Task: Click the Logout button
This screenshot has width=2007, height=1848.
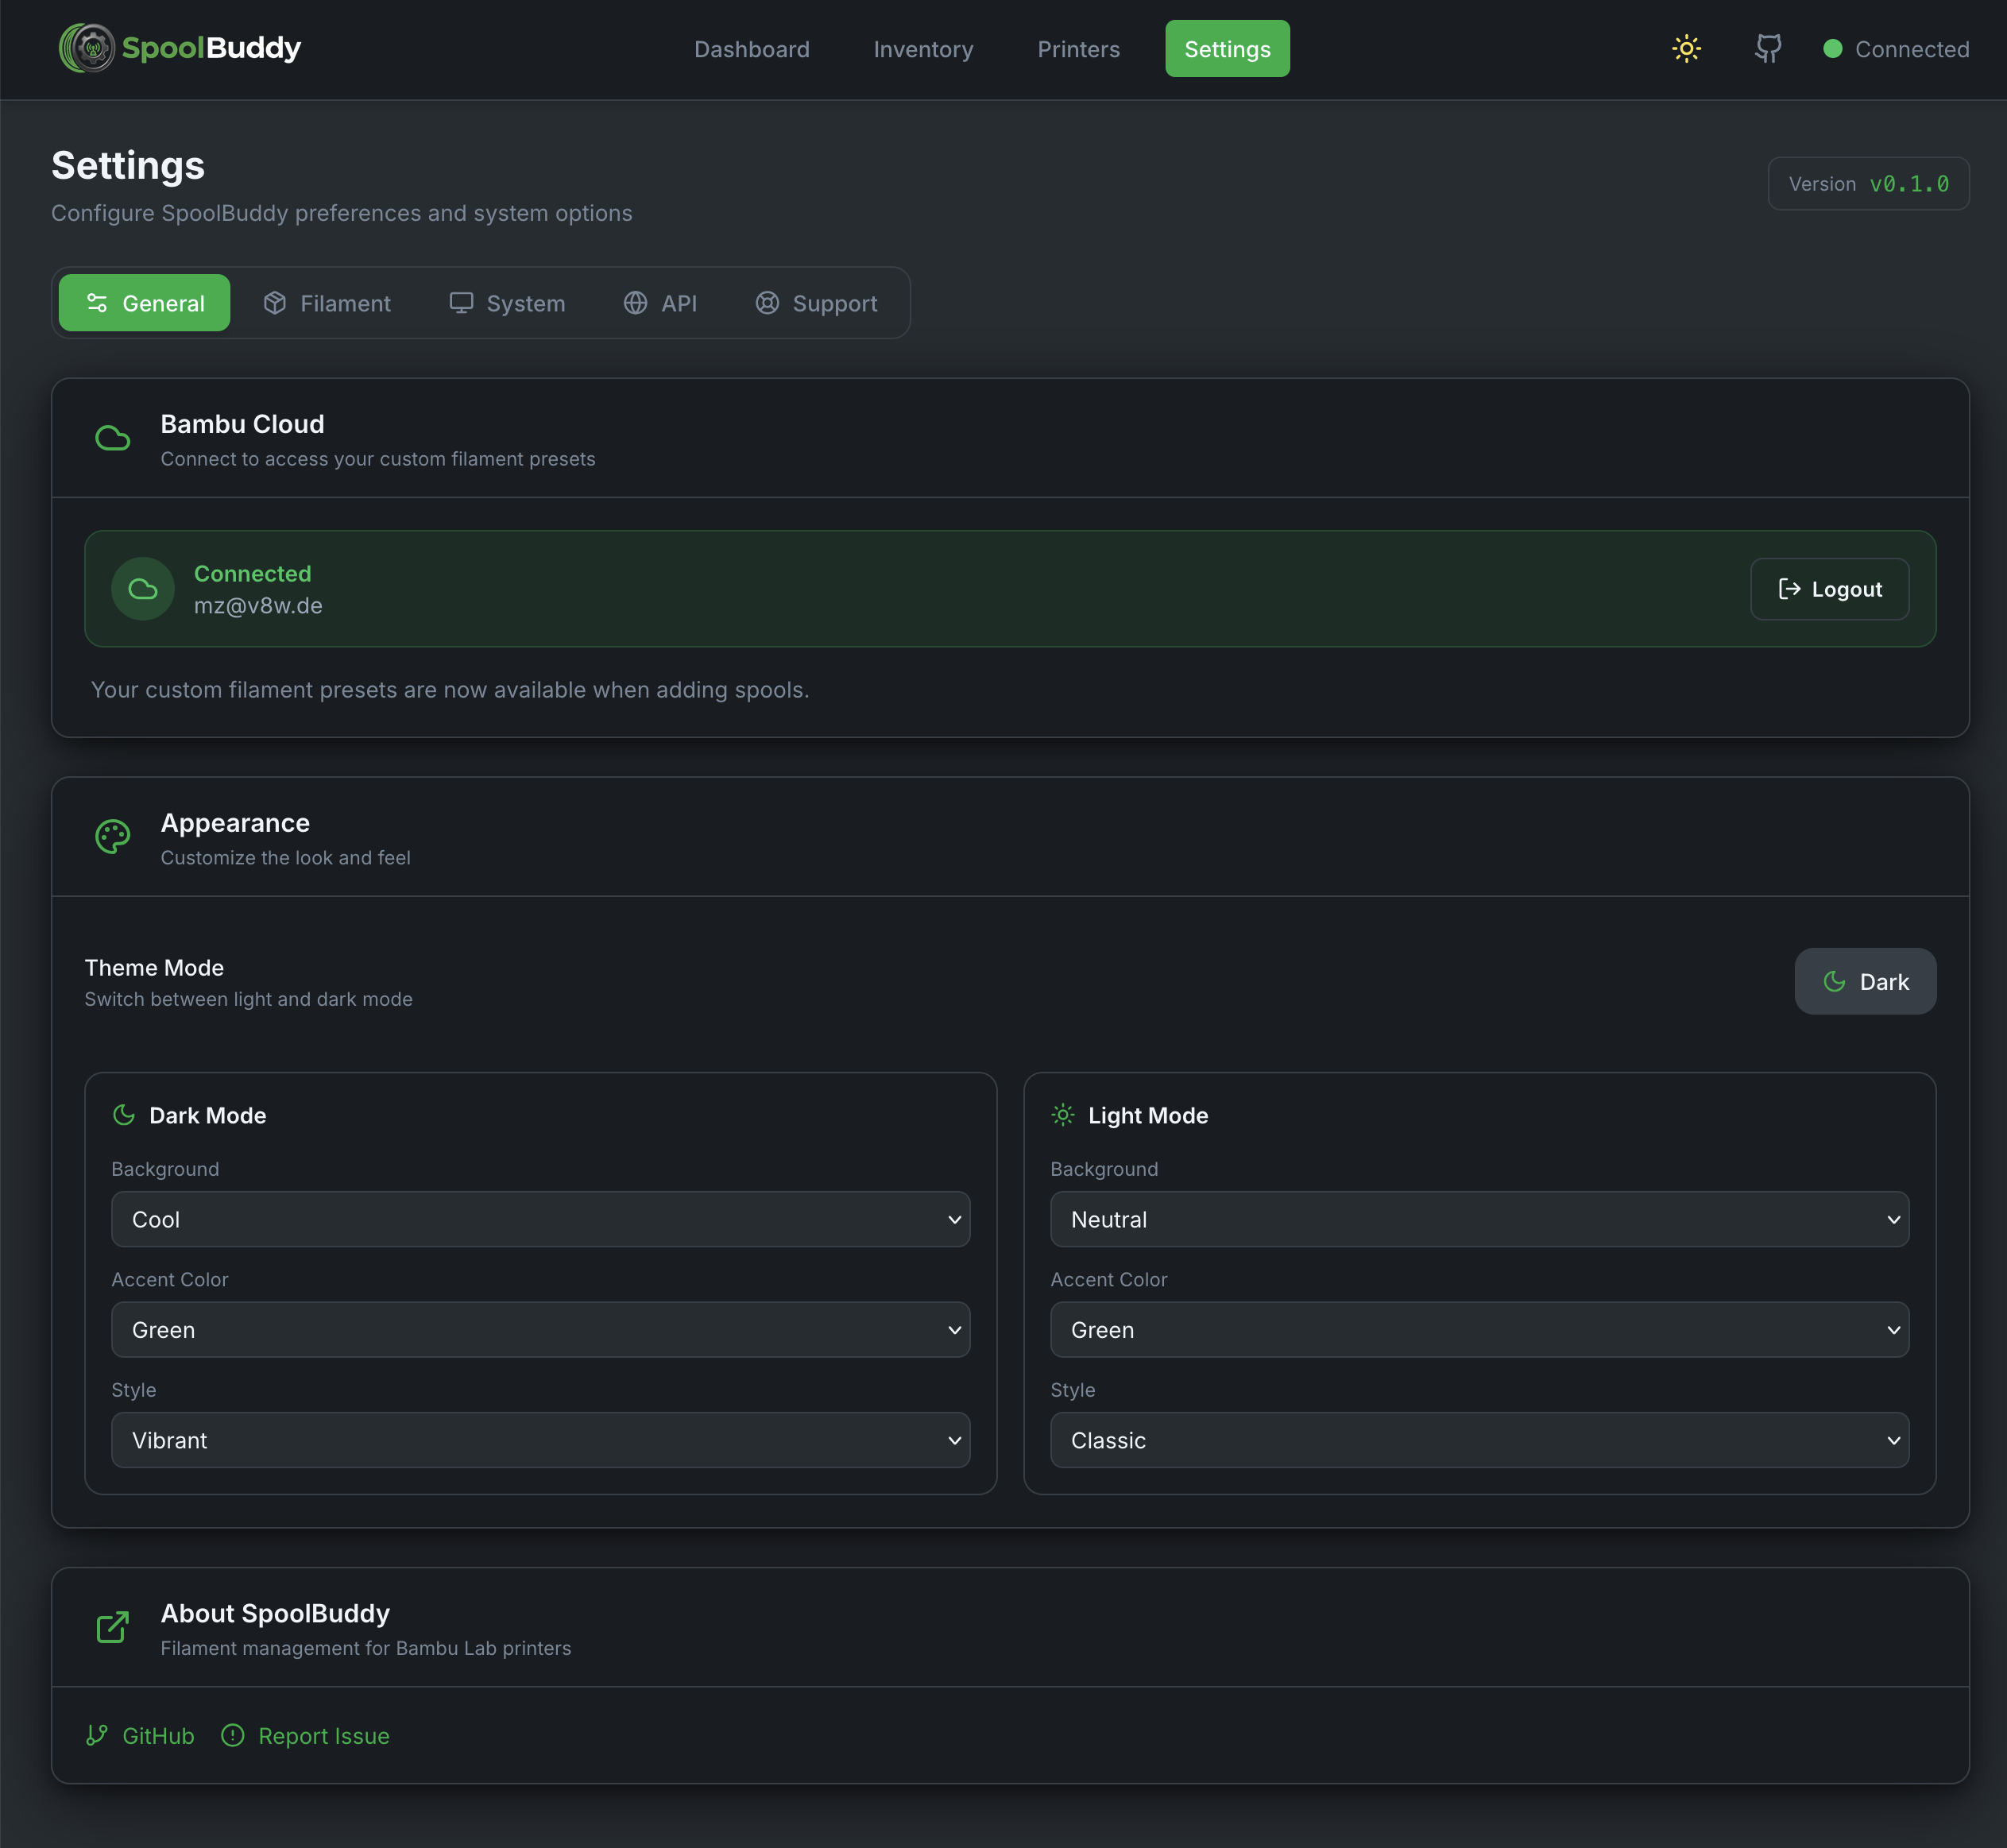Action: pos(1829,589)
